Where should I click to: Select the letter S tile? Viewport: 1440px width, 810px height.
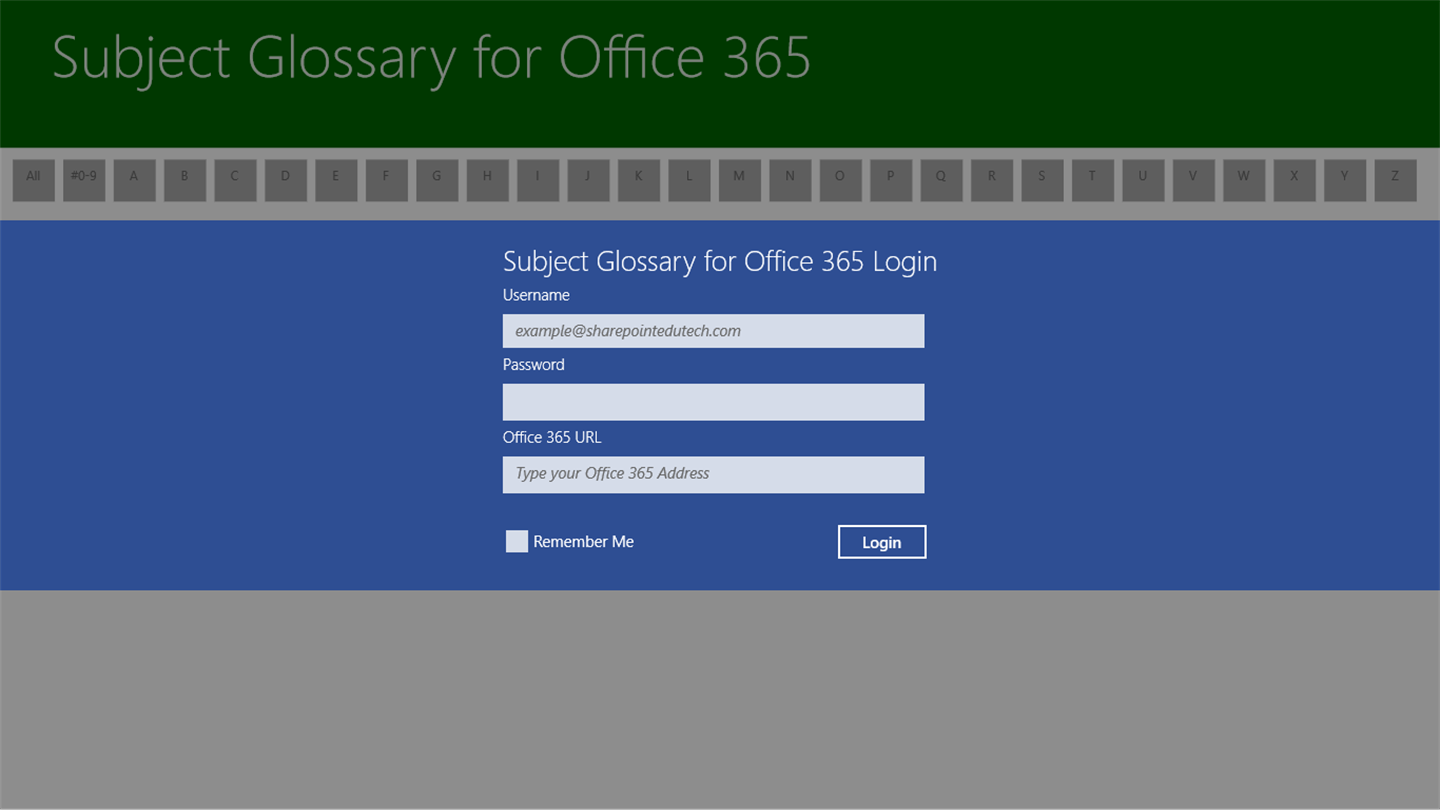[x=1042, y=180]
